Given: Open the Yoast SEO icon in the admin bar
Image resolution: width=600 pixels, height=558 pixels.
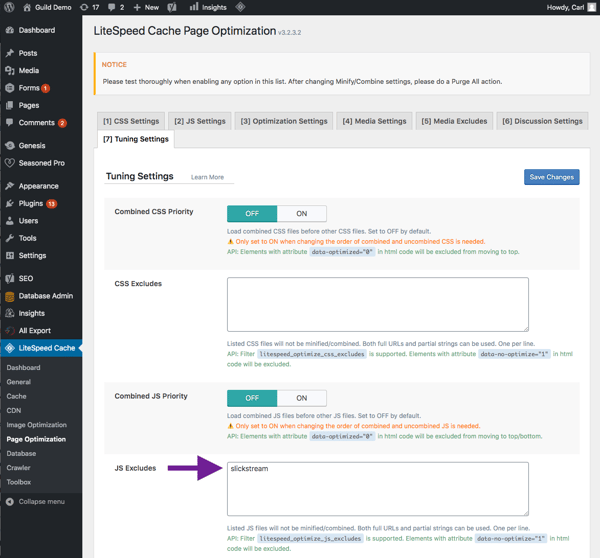Looking at the screenshot, I should click(172, 7).
